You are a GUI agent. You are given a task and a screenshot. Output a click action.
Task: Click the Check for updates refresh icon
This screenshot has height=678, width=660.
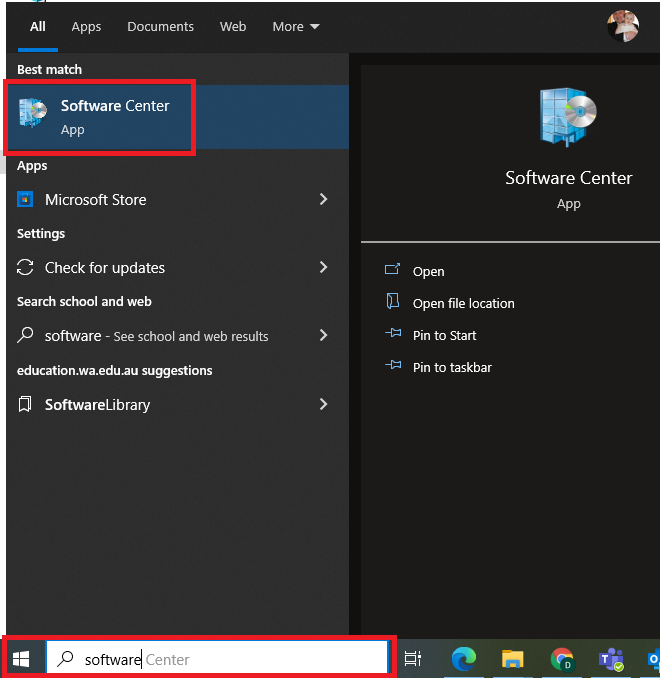(x=25, y=267)
